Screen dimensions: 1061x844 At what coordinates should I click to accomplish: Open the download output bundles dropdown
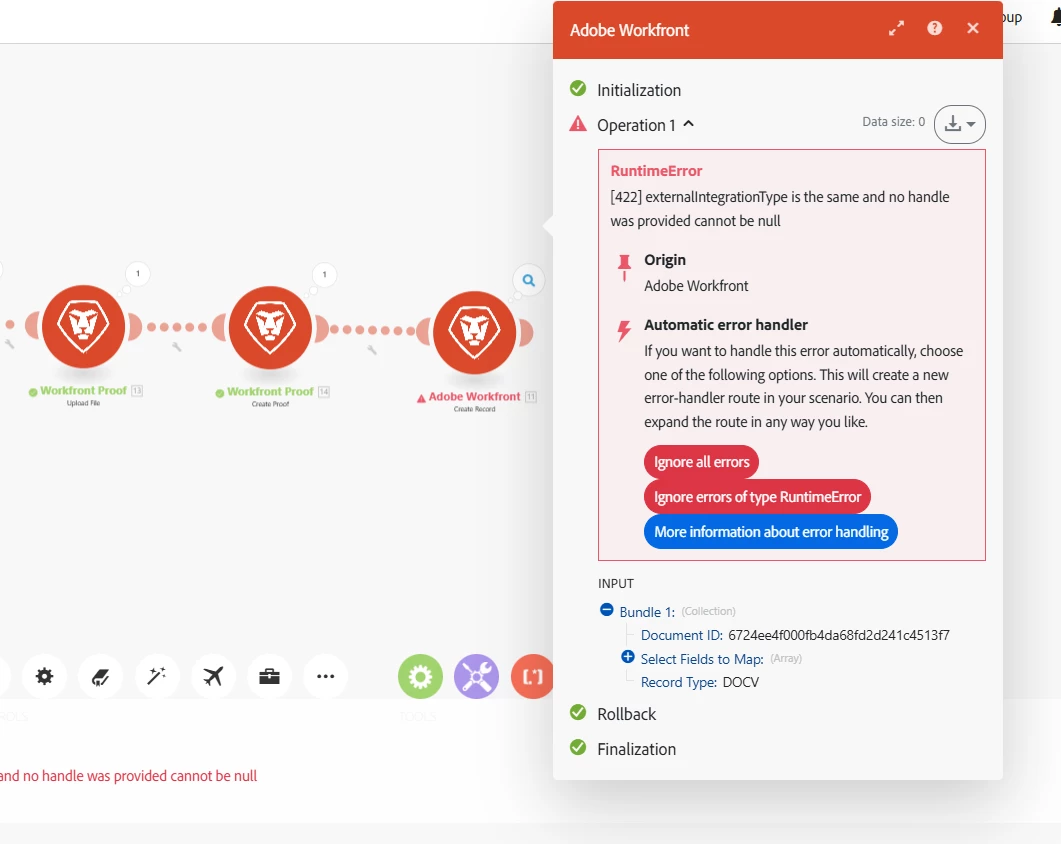point(960,124)
